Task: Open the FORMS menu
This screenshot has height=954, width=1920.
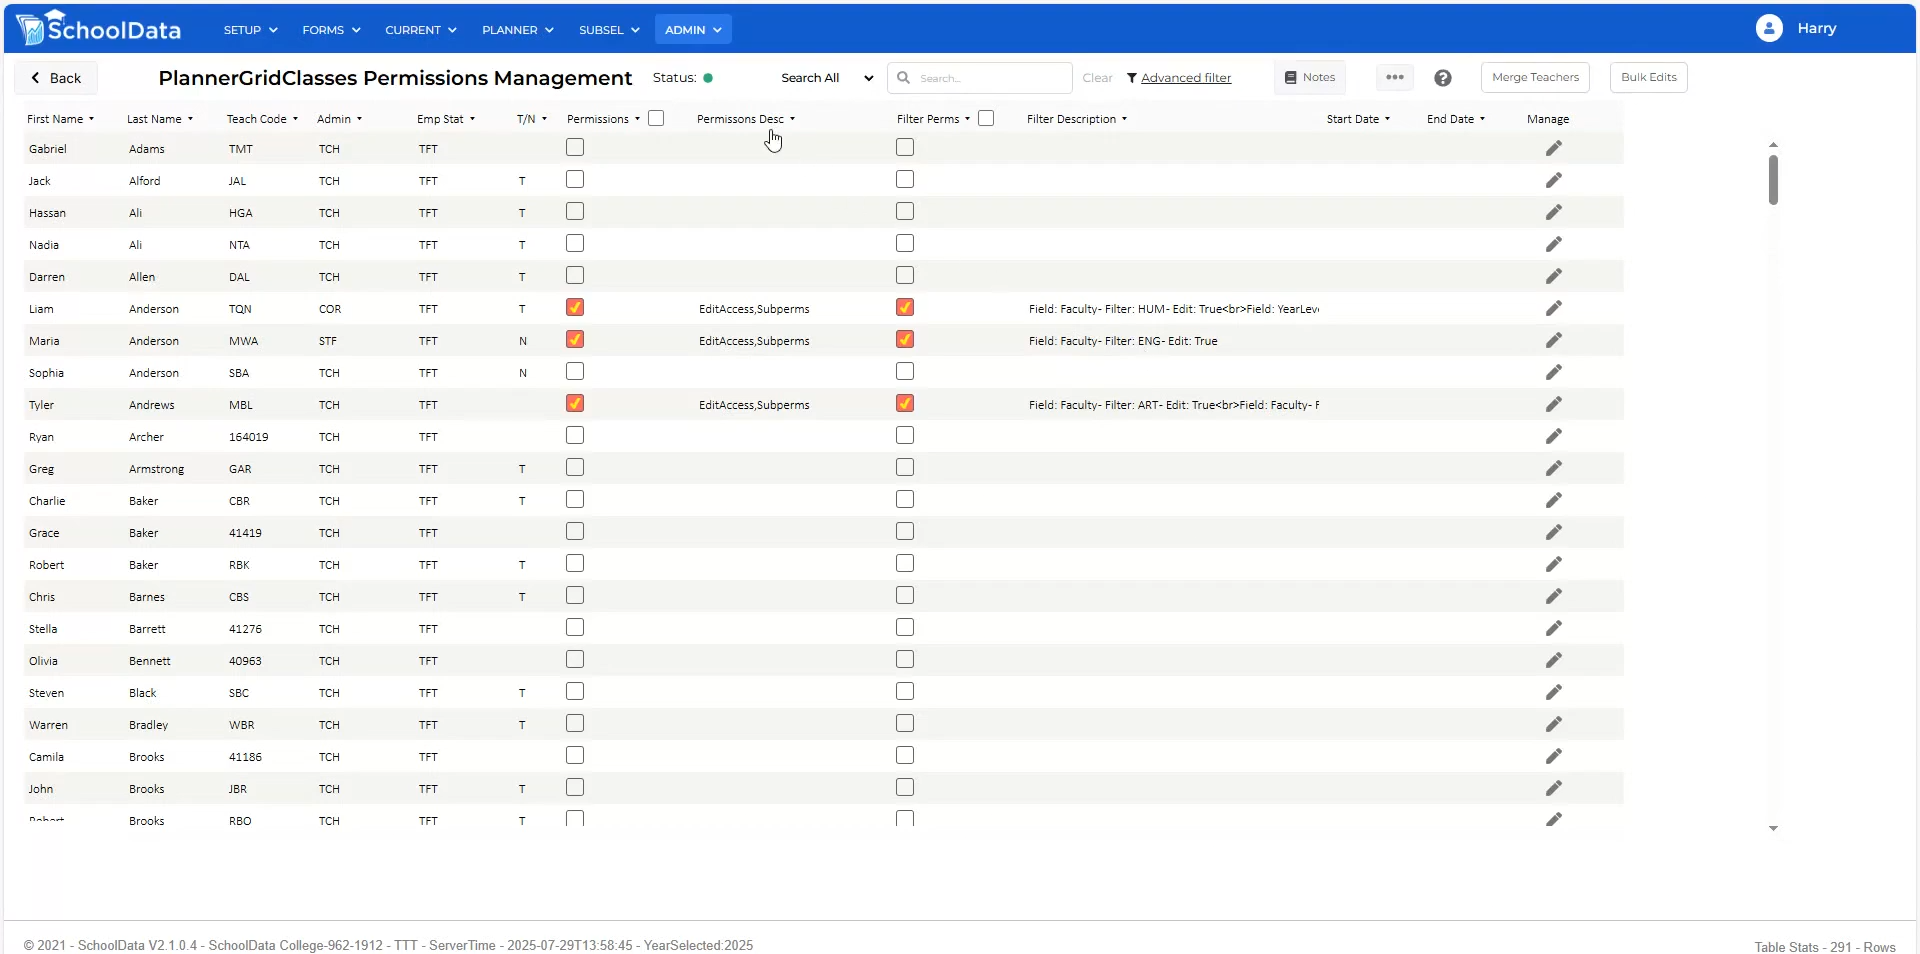Action: tap(331, 30)
